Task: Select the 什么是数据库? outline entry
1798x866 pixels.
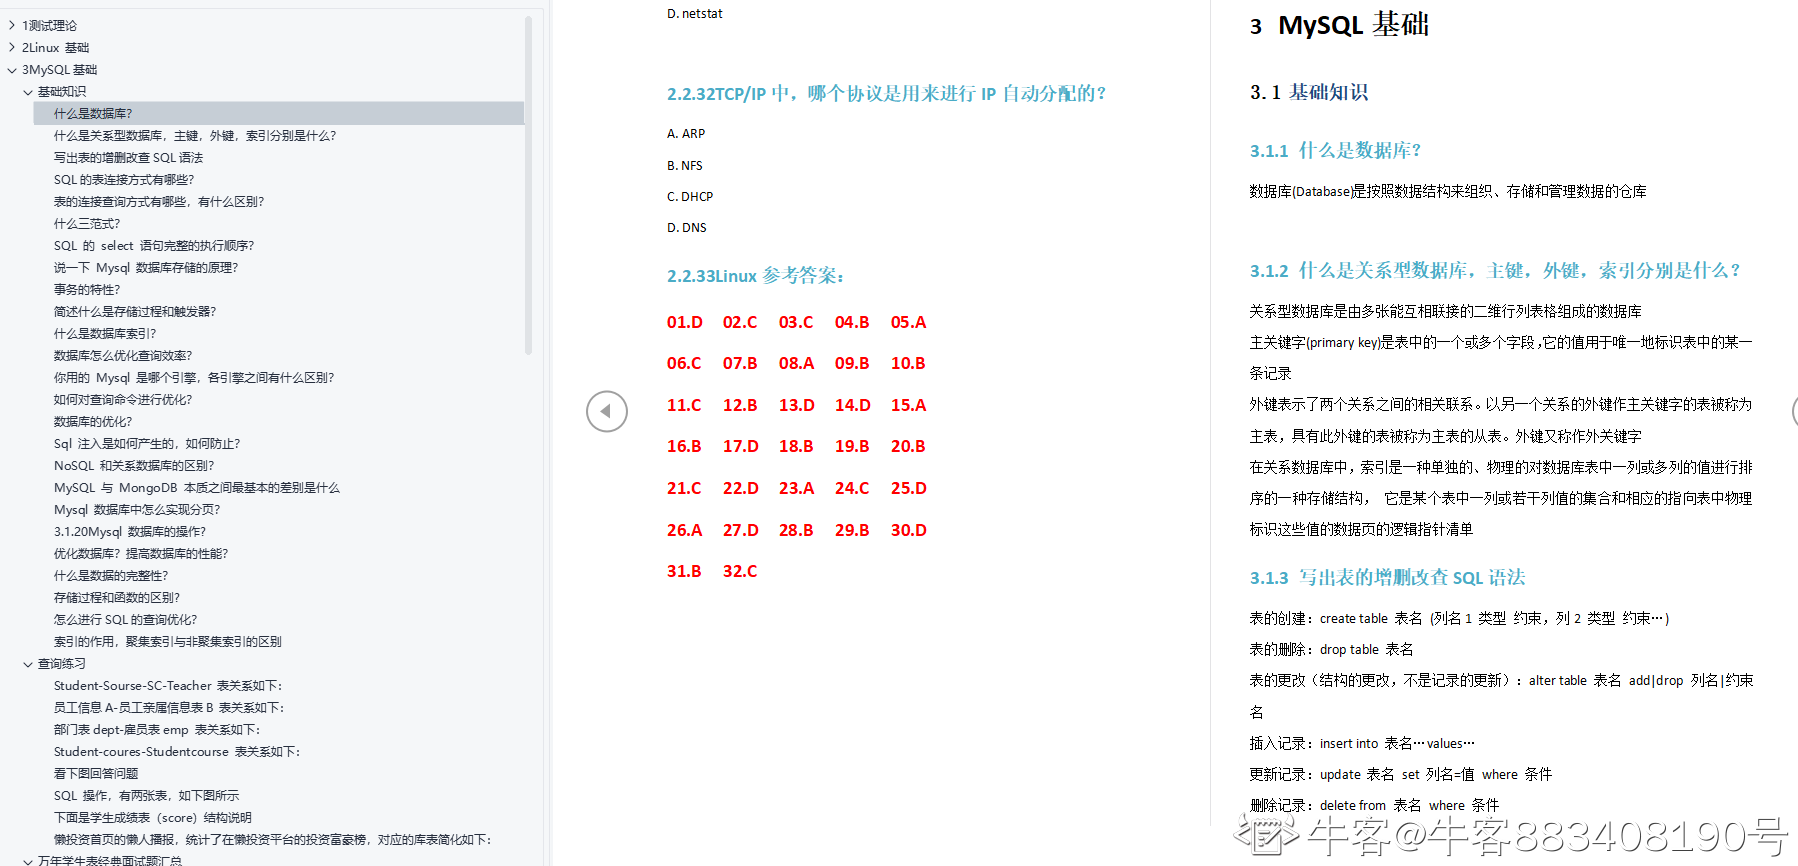Action: pyautogui.click(x=279, y=114)
